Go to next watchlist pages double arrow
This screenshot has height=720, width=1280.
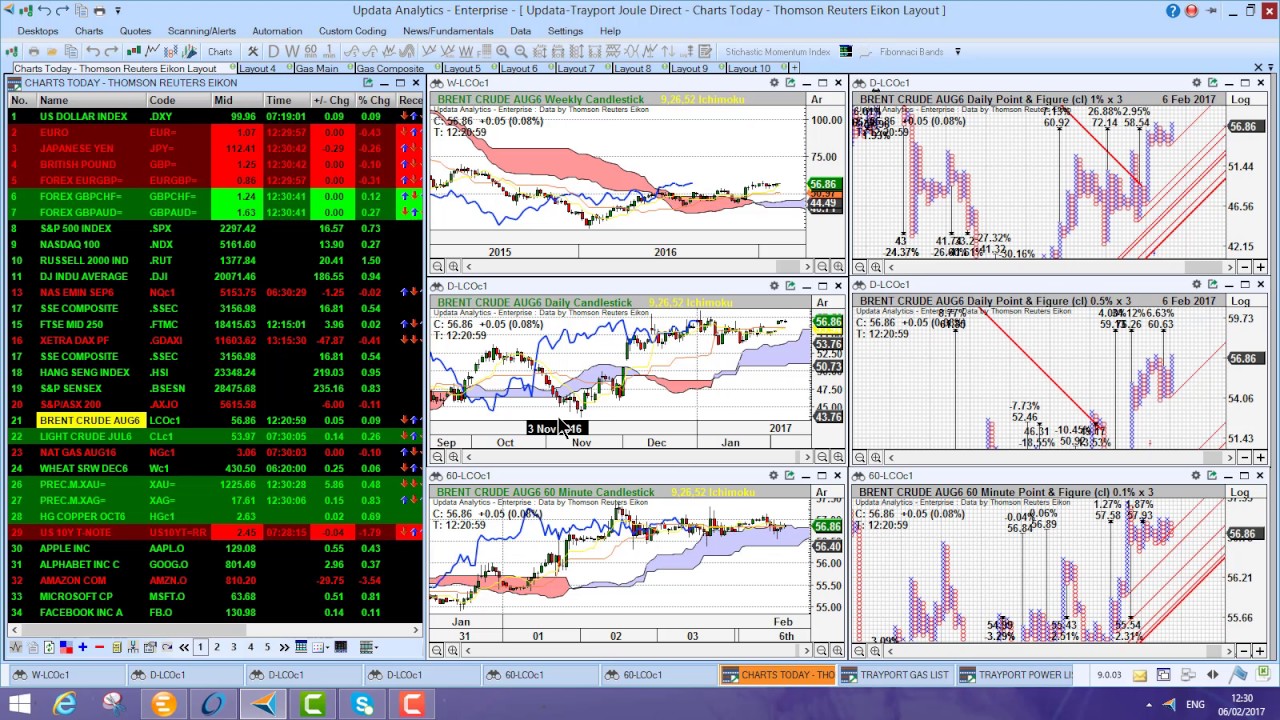click(284, 647)
